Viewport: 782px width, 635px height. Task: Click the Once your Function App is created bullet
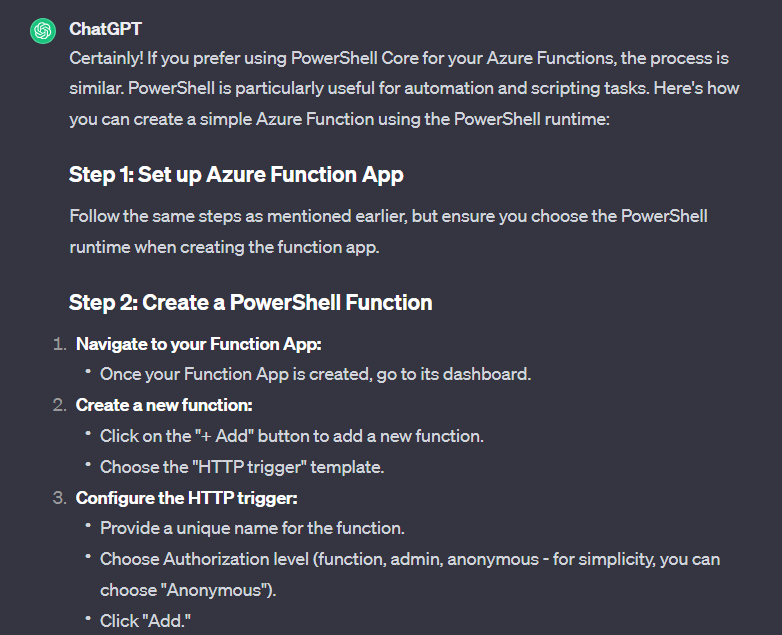point(316,374)
